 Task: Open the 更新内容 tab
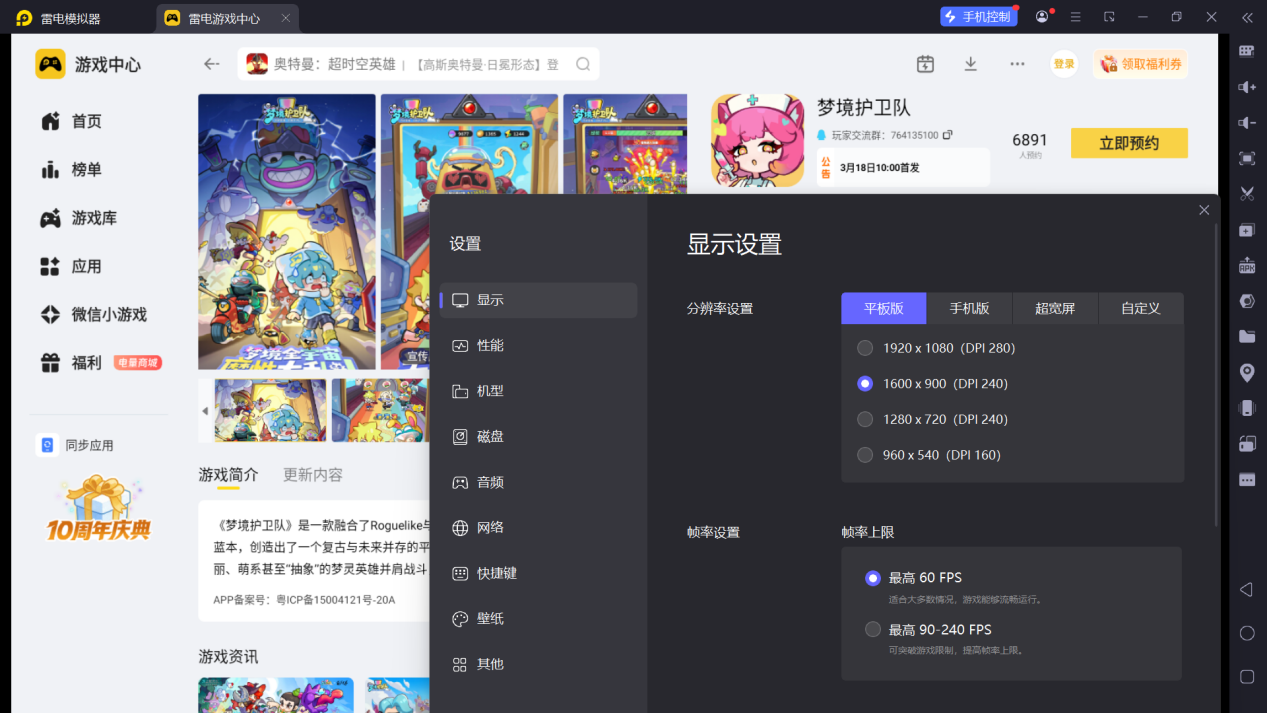point(311,474)
